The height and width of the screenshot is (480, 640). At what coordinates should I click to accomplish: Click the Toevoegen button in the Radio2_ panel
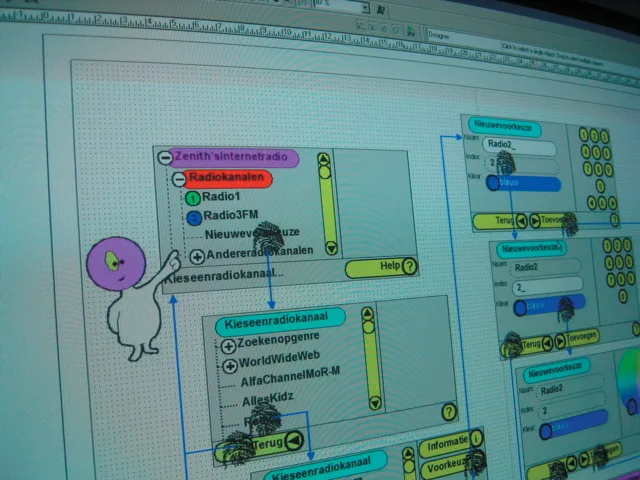point(553,221)
